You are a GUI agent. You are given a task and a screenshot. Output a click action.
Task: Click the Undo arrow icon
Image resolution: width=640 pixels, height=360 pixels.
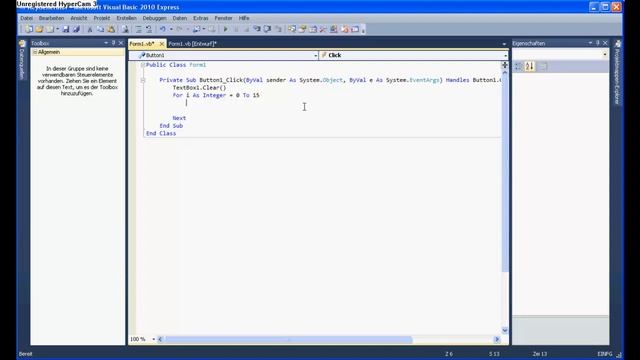point(163,29)
